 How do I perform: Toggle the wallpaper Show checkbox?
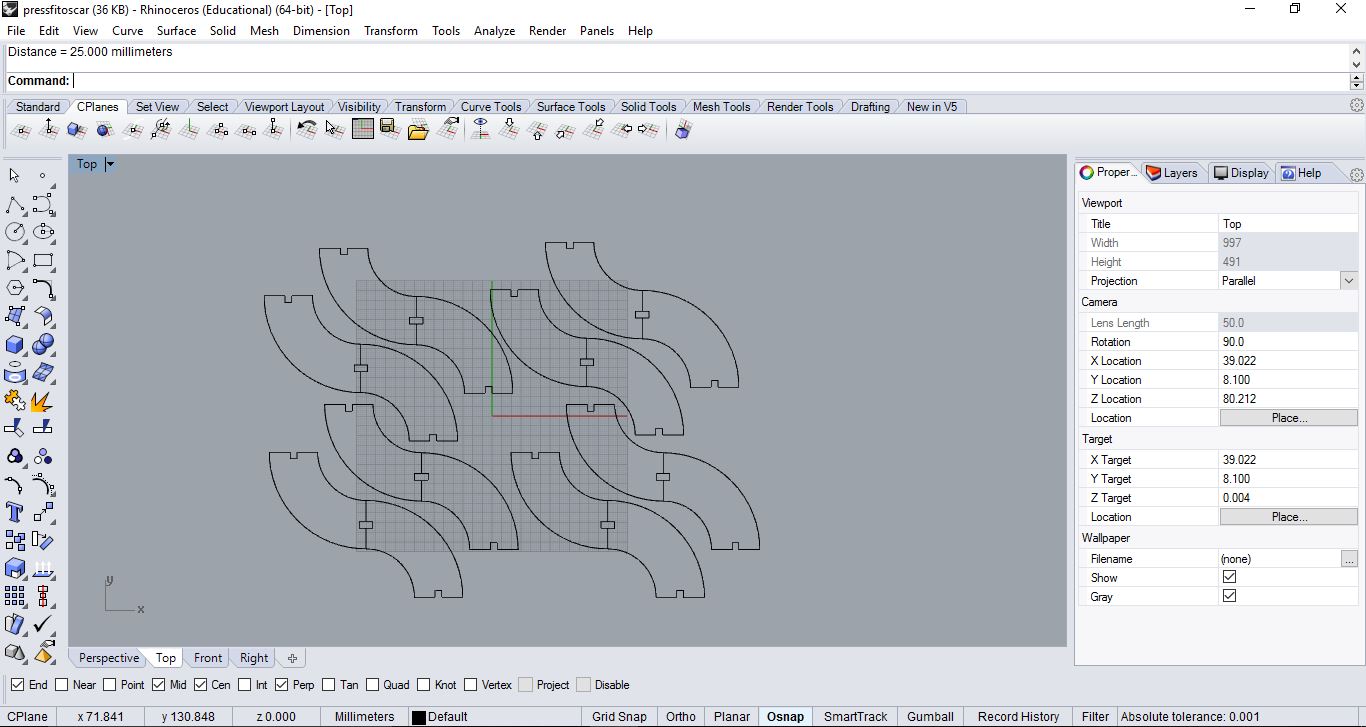click(1229, 577)
